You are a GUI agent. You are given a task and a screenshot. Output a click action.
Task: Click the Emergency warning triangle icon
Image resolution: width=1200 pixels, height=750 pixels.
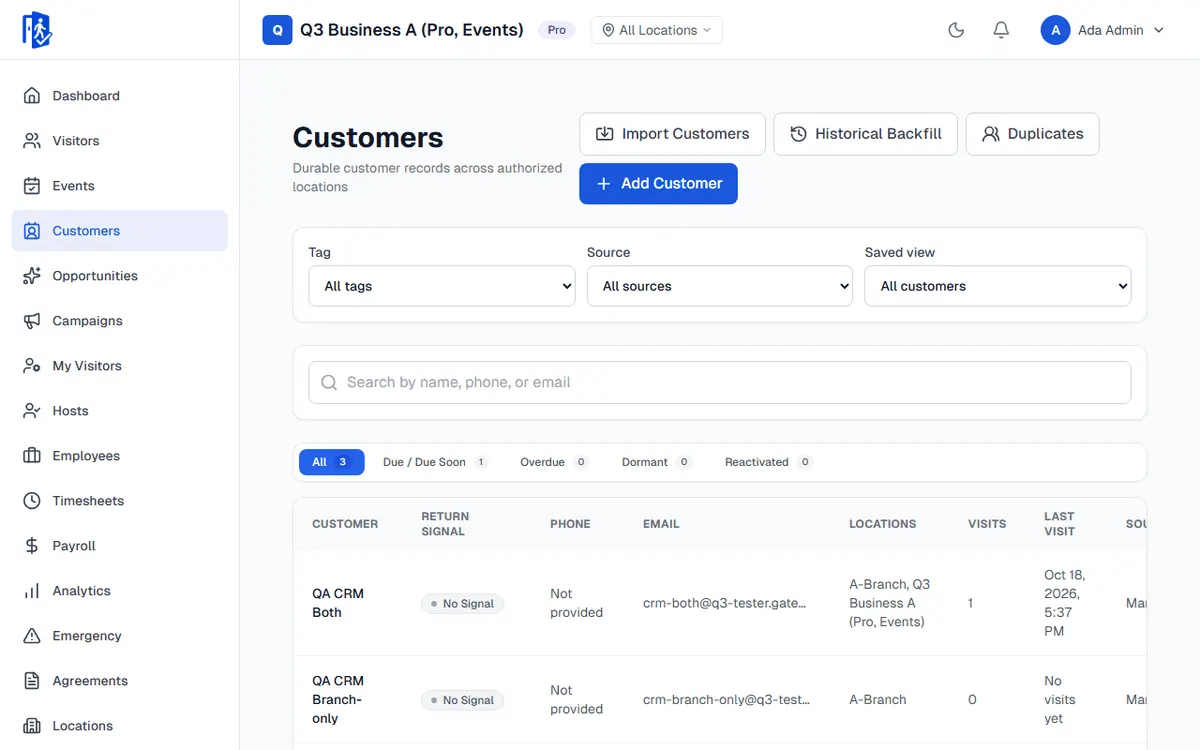pos(32,636)
